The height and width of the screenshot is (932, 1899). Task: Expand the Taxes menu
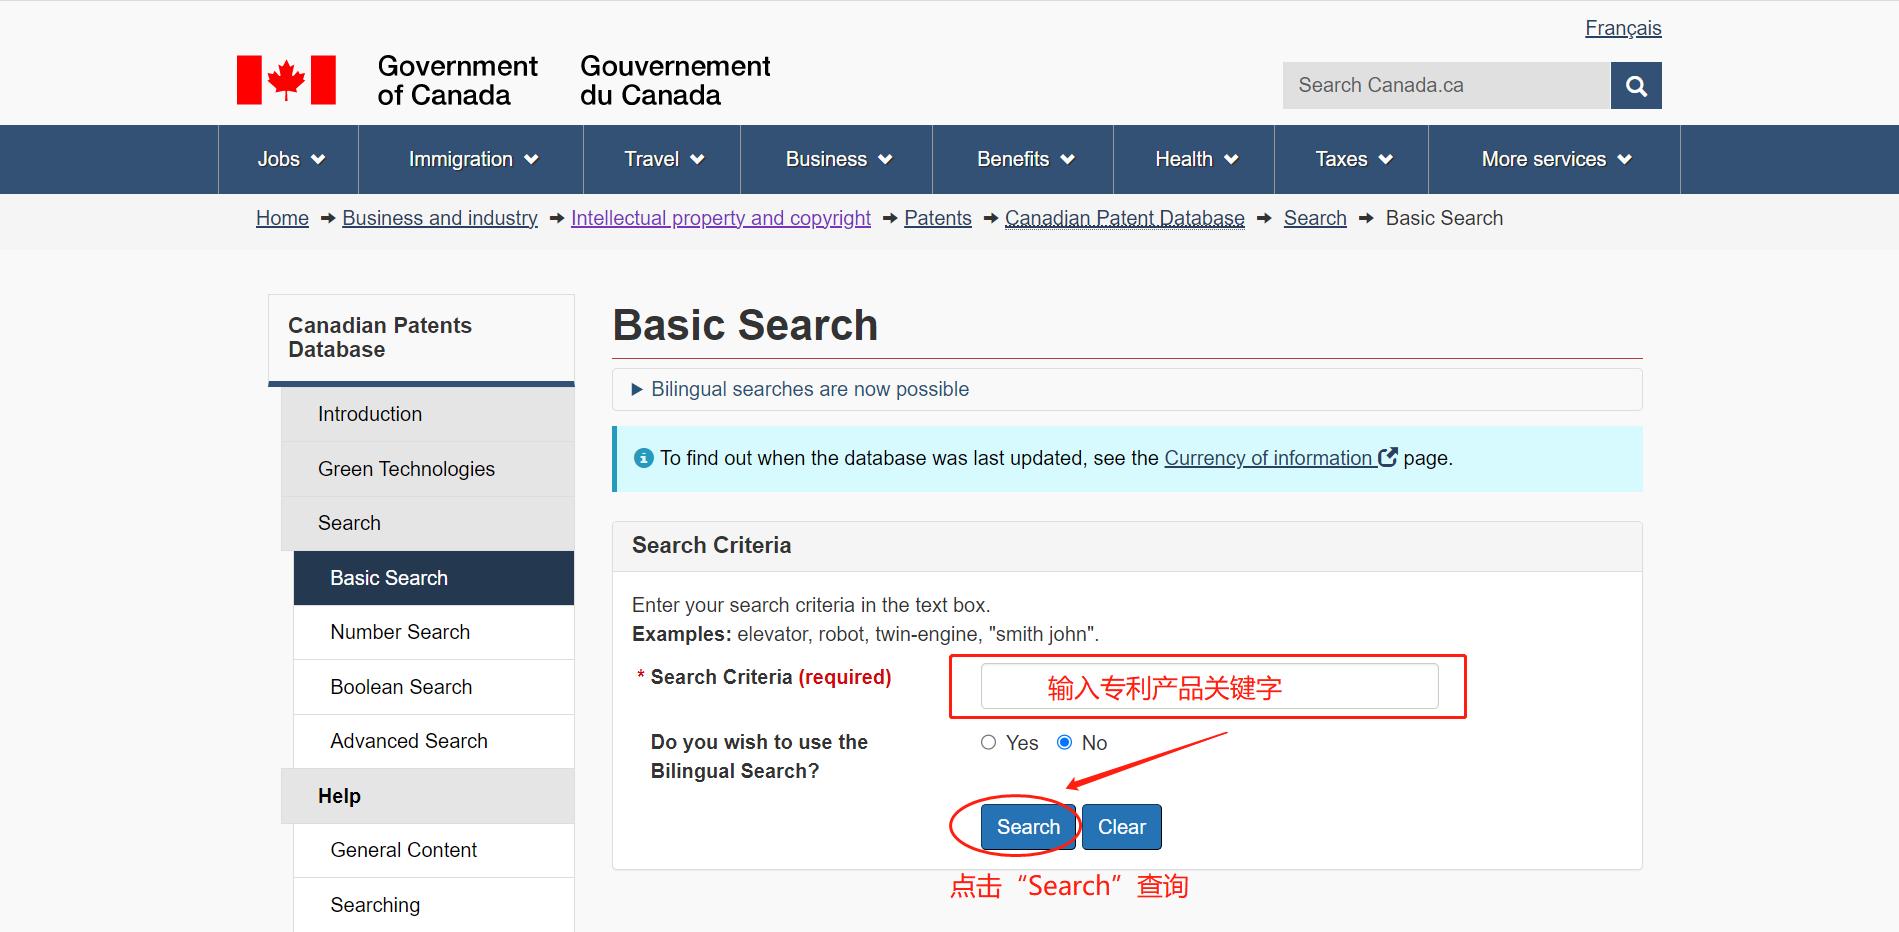tap(1352, 159)
